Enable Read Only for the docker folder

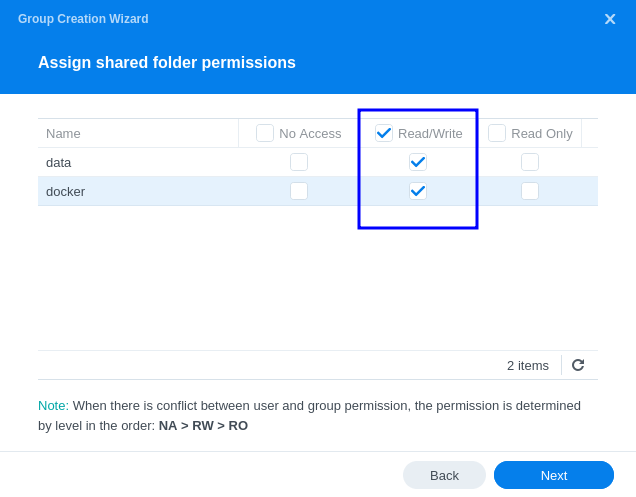(x=530, y=191)
